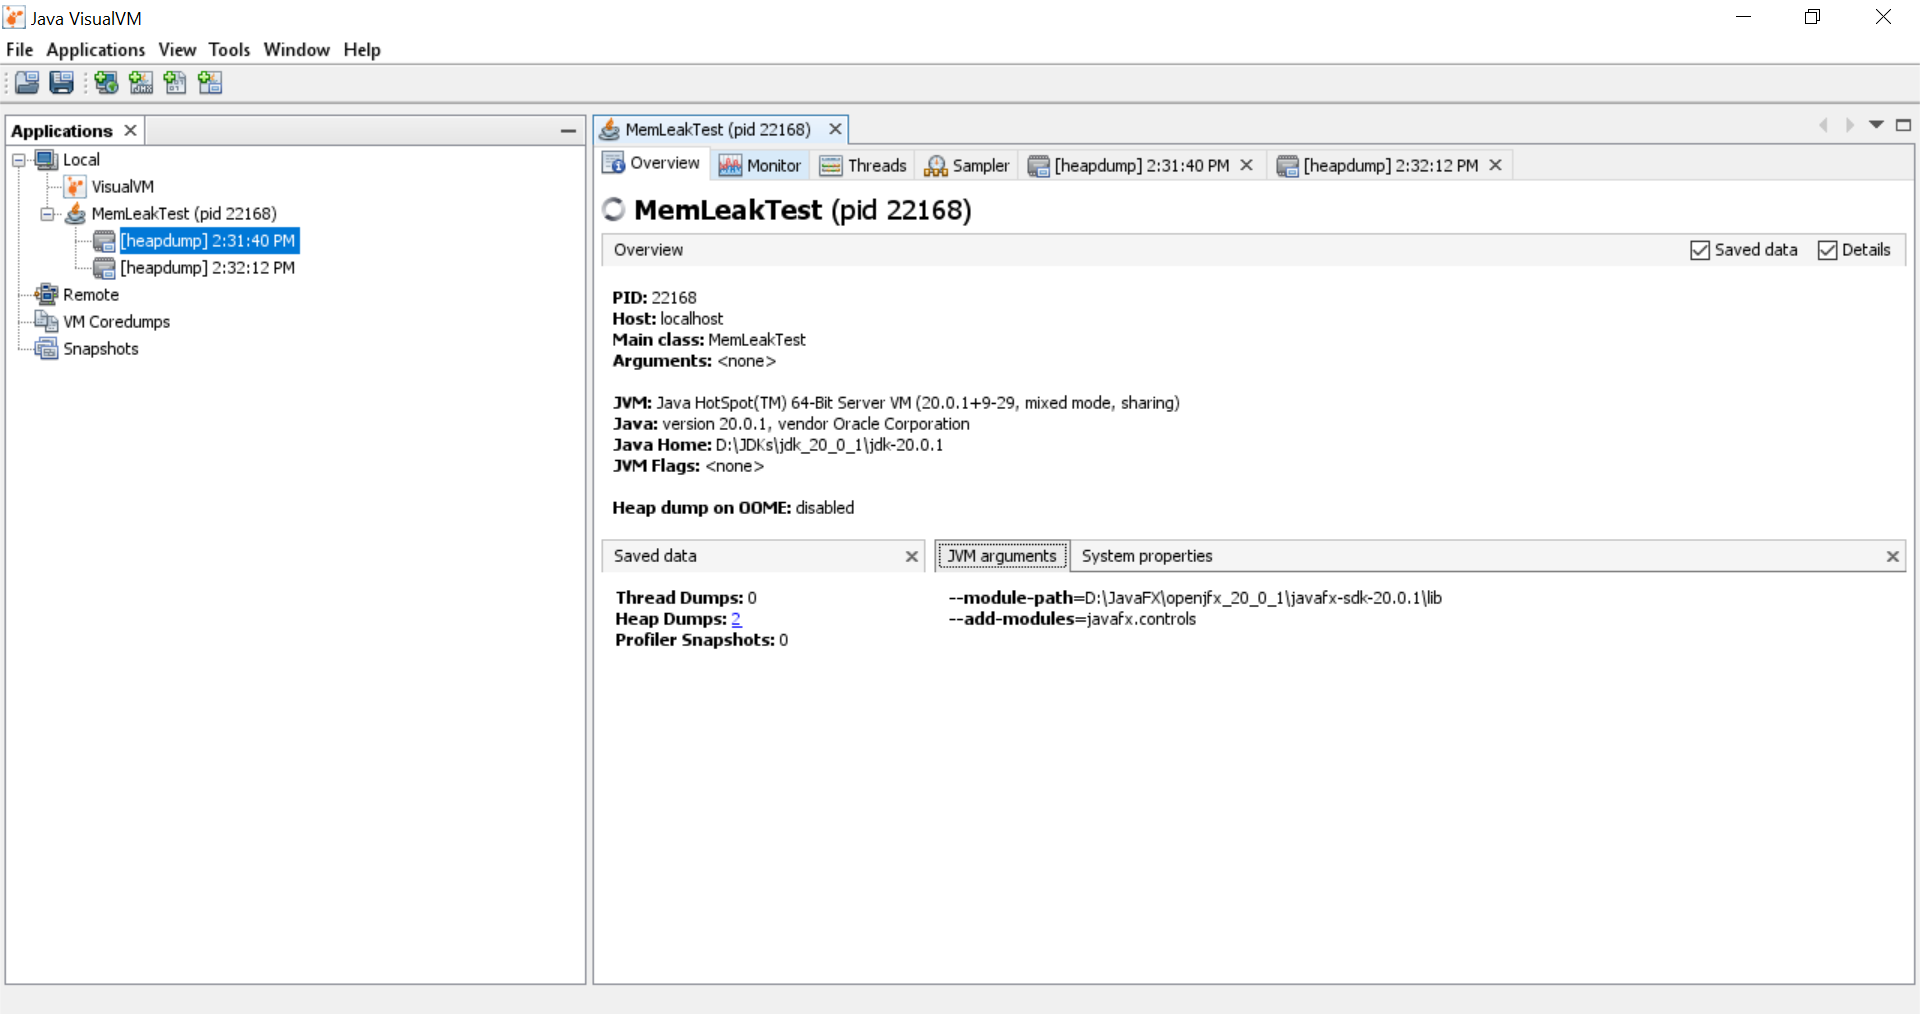1920x1014 pixels.
Task: Switch to the Monitor tab
Action: point(761,166)
